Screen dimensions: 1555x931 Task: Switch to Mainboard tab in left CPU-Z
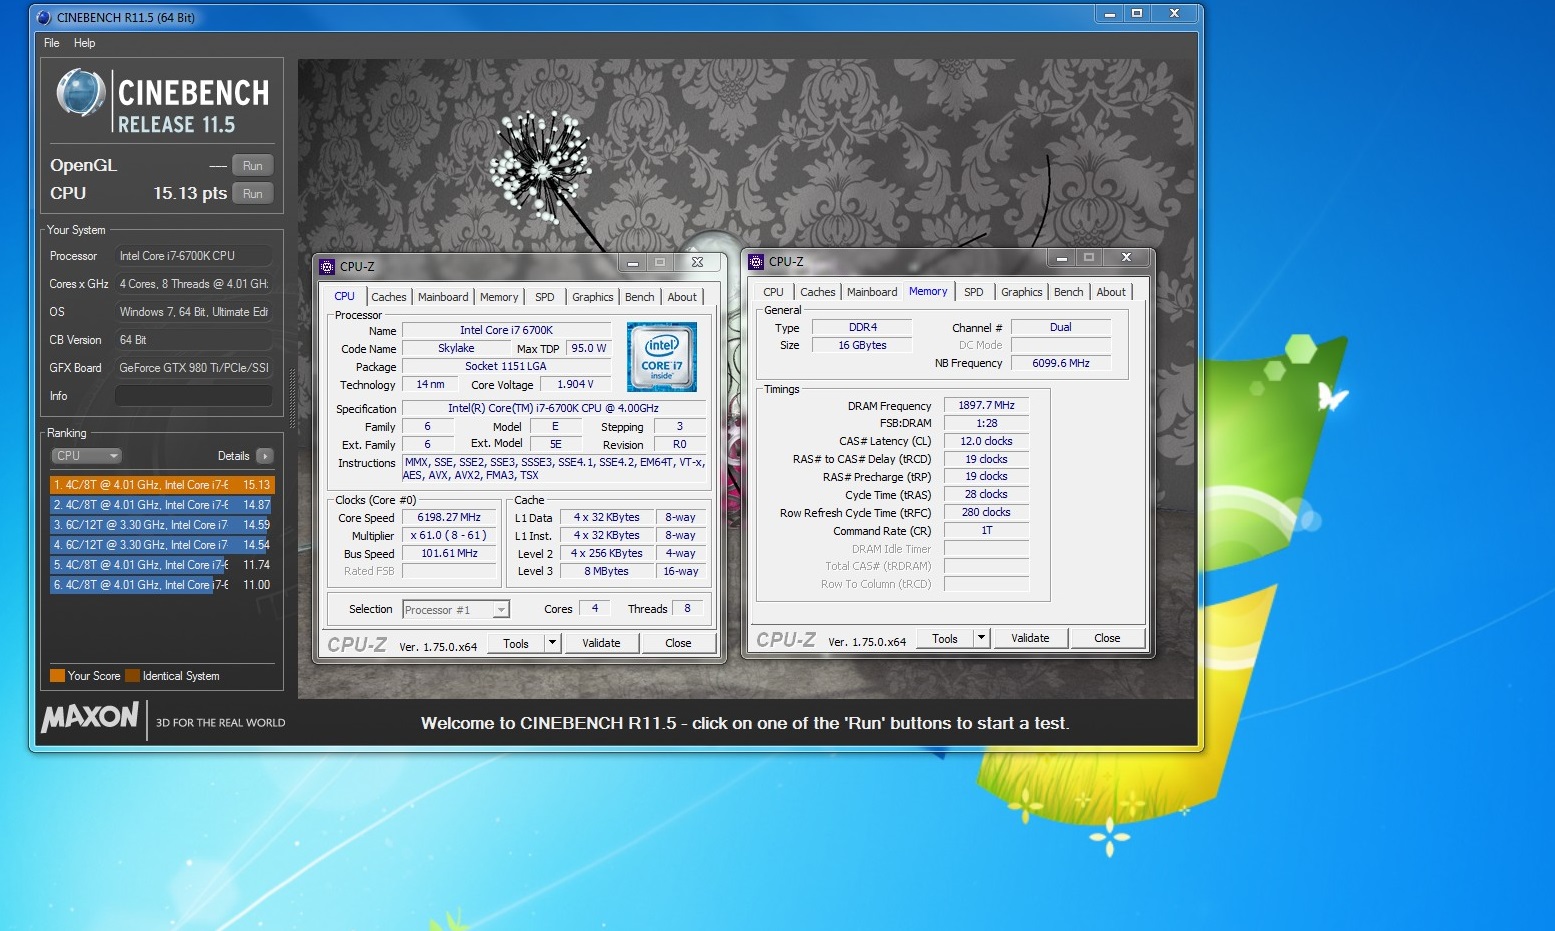[x=443, y=297]
